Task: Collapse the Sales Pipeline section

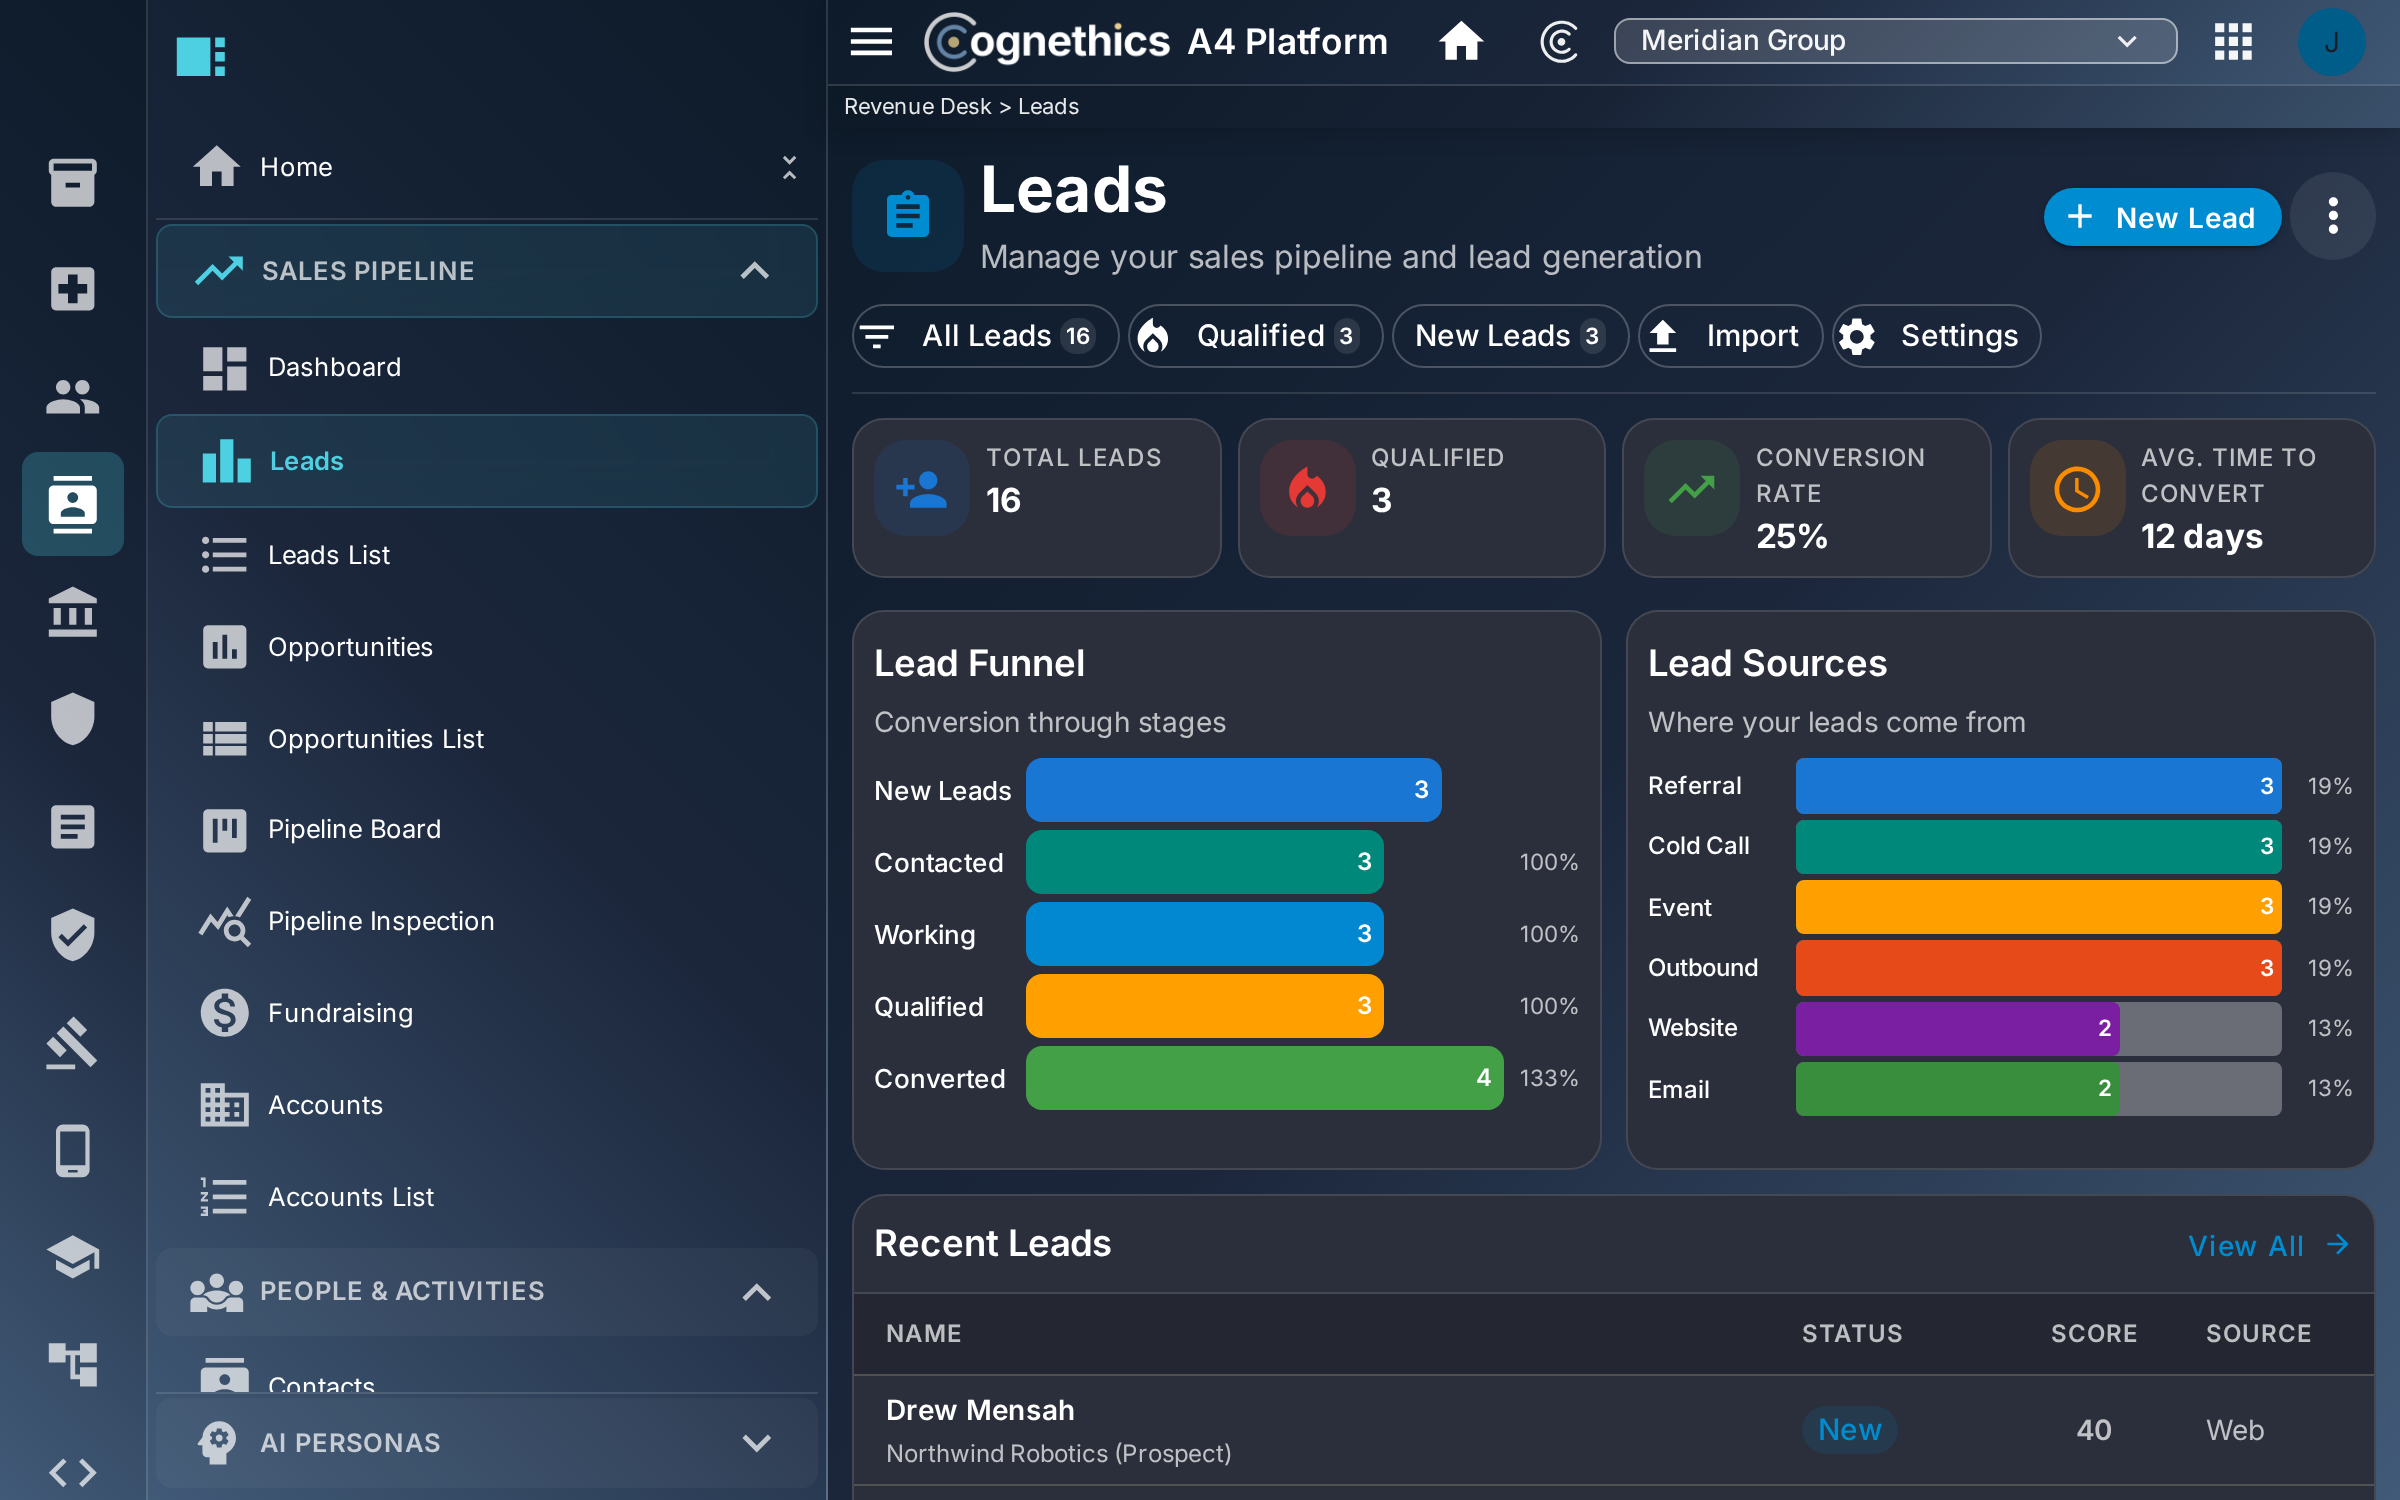Action: 487,271
